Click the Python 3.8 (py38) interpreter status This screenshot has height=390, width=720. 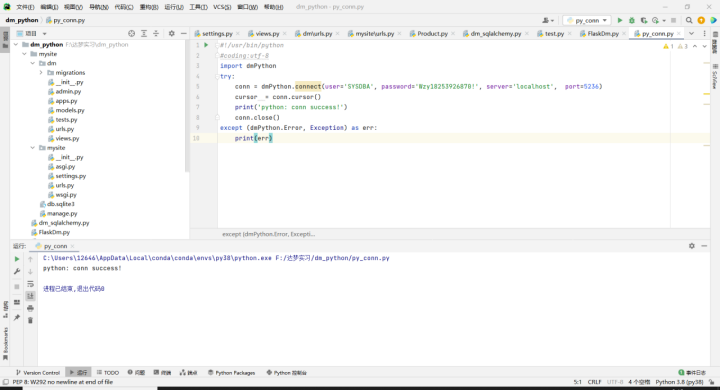point(679,382)
